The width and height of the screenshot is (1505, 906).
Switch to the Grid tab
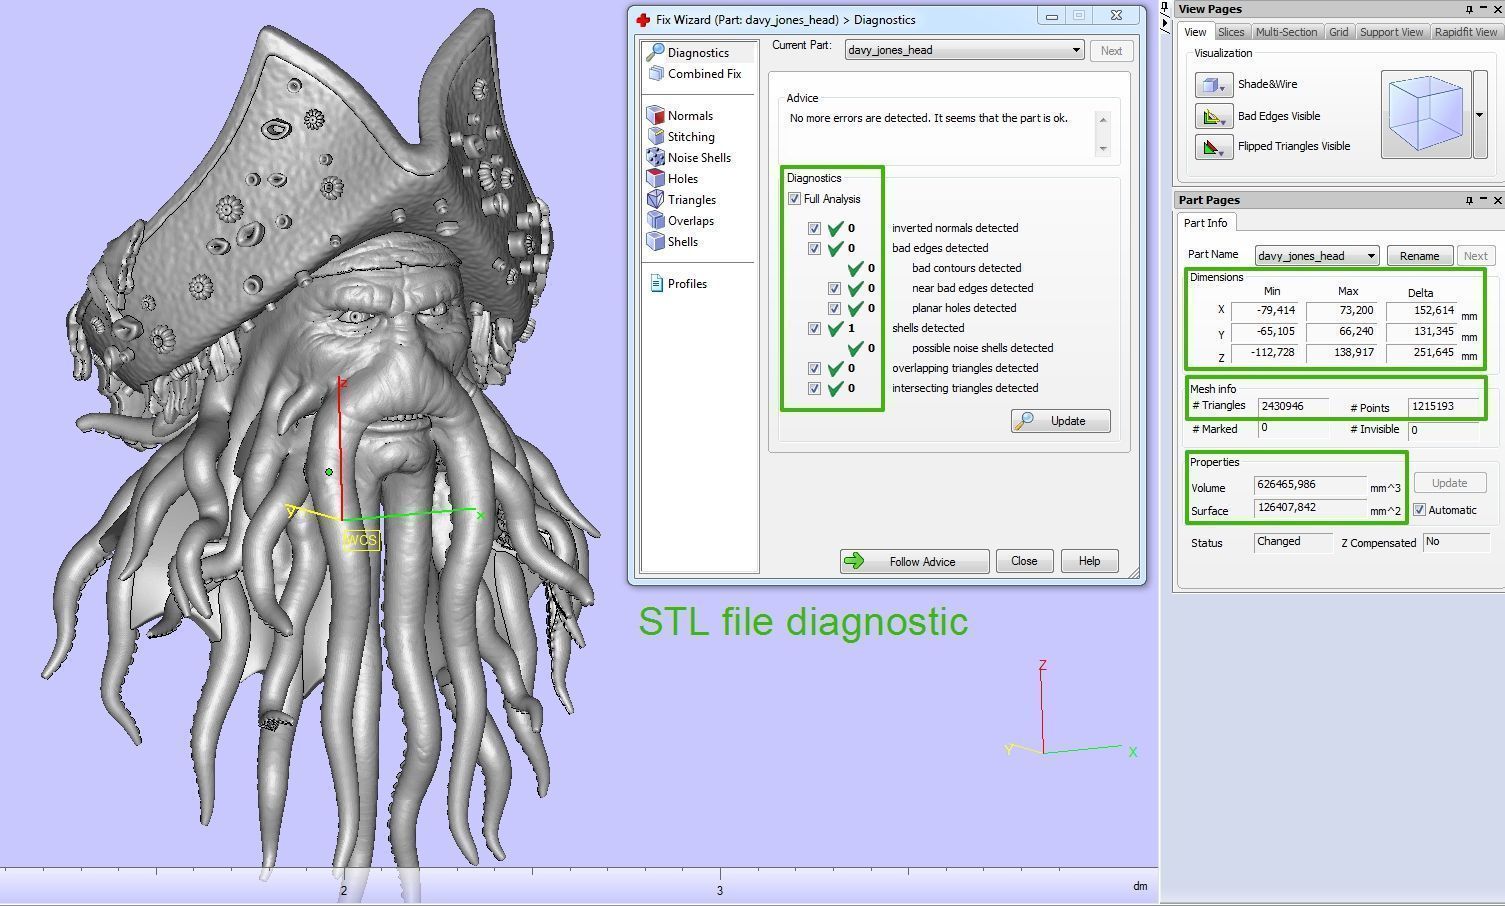(x=1338, y=32)
